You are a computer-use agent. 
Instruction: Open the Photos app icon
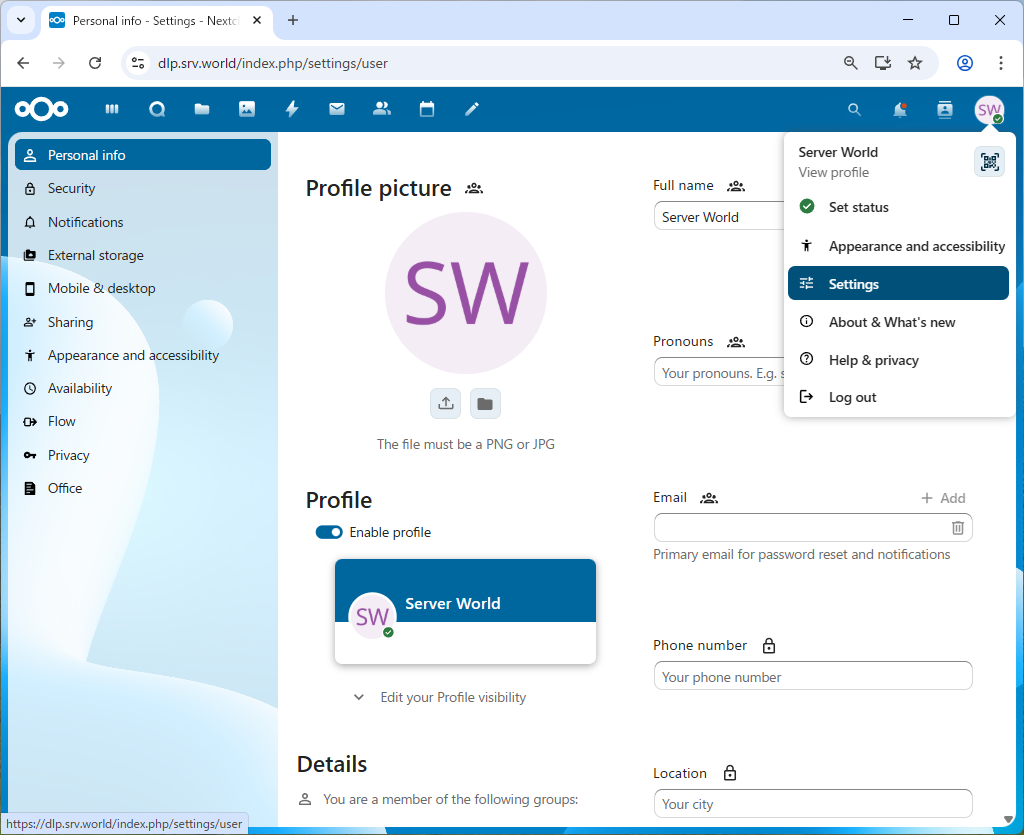(x=247, y=109)
